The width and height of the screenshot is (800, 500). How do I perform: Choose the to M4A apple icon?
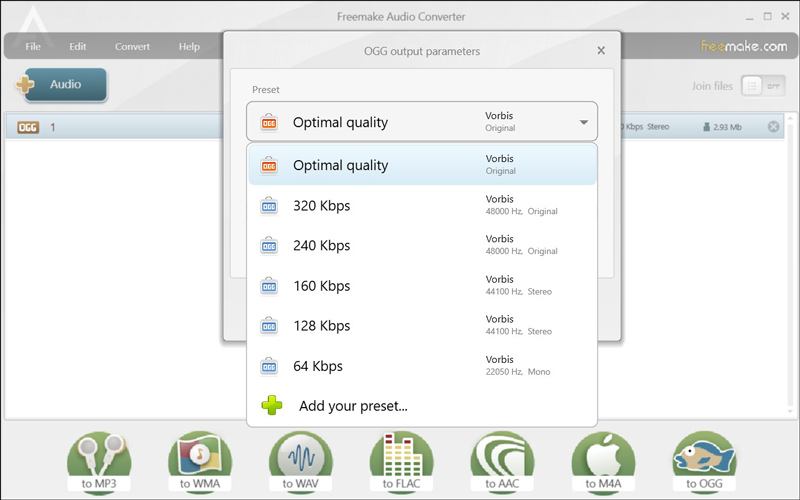pyautogui.click(x=603, y=461)
